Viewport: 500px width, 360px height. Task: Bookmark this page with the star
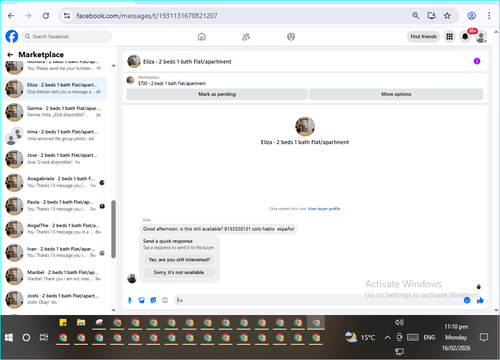point(447,16)
